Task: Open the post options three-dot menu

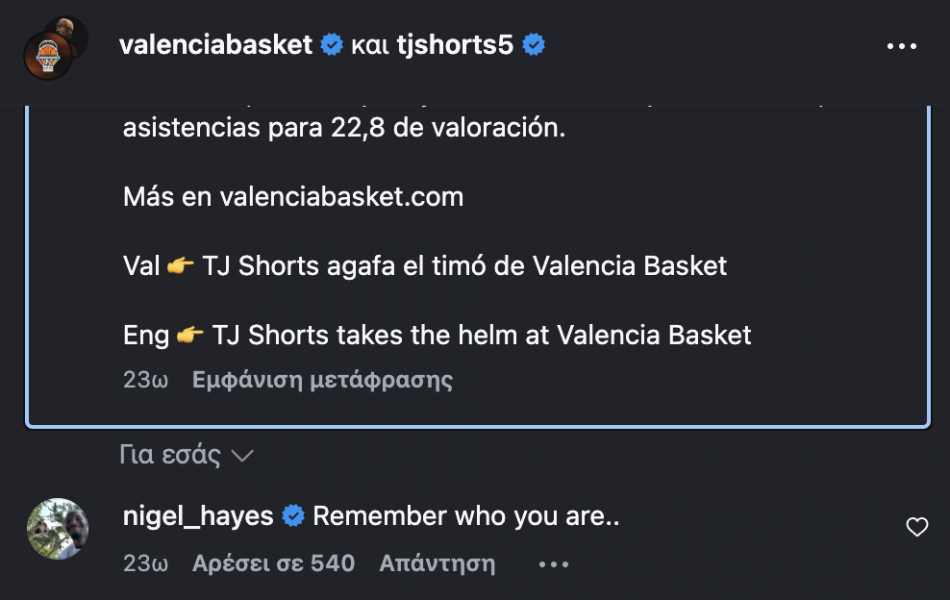Action: coord(902,46)
